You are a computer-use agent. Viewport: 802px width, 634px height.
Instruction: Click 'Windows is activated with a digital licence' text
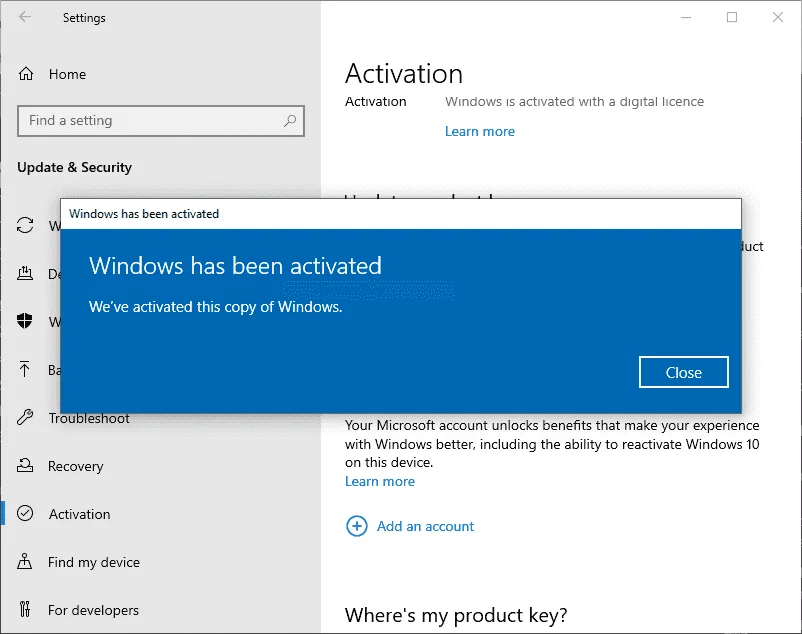(574, 102)
